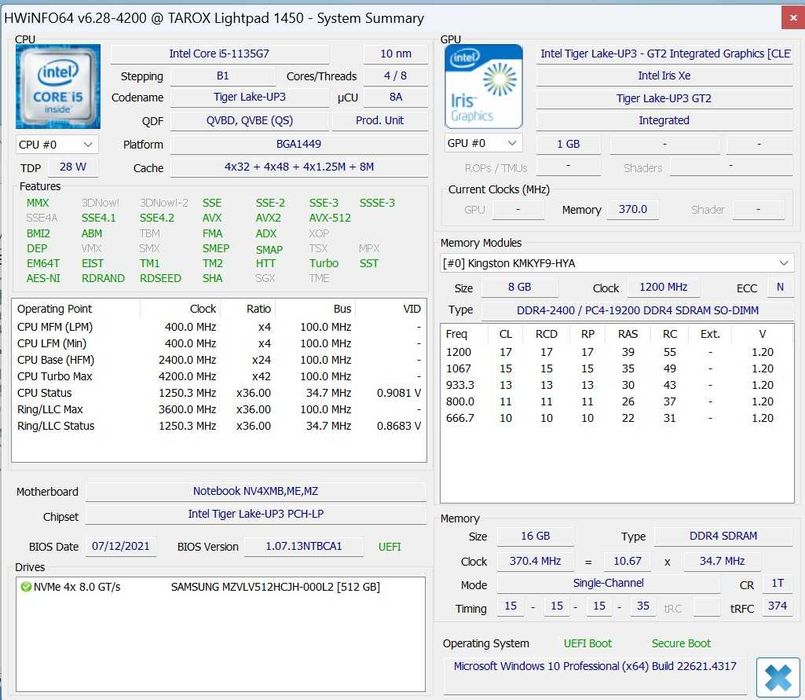
Task: Click the Single-Channel mode field
Action: (608, 584)
